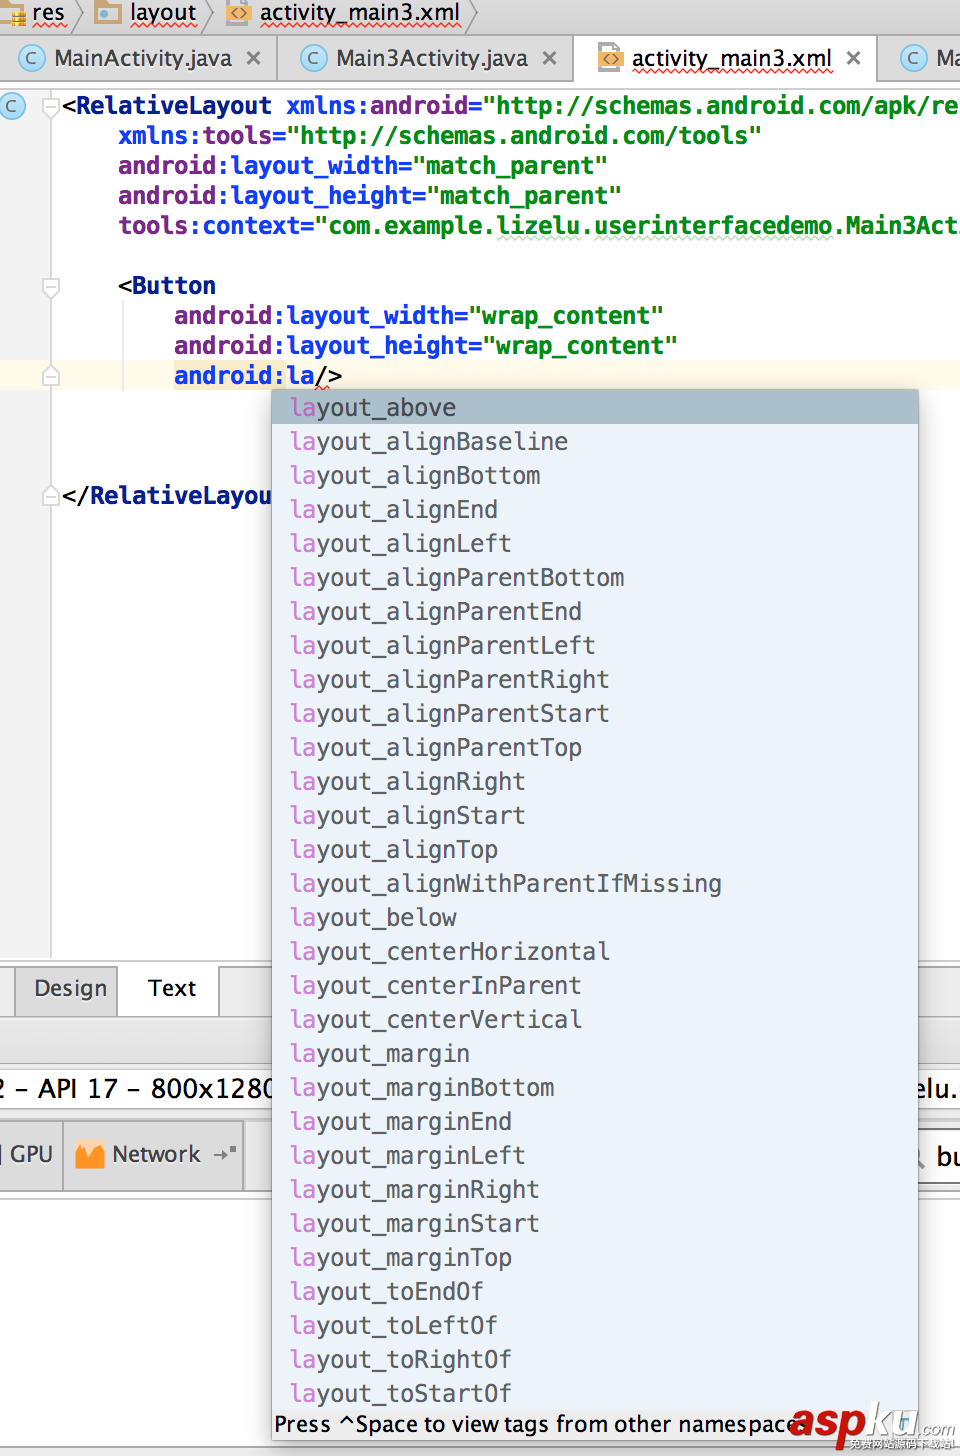The height and width of the screenshot is (1456, 960).
Task: Switch to the Design tab
Action: pos(70,989)
